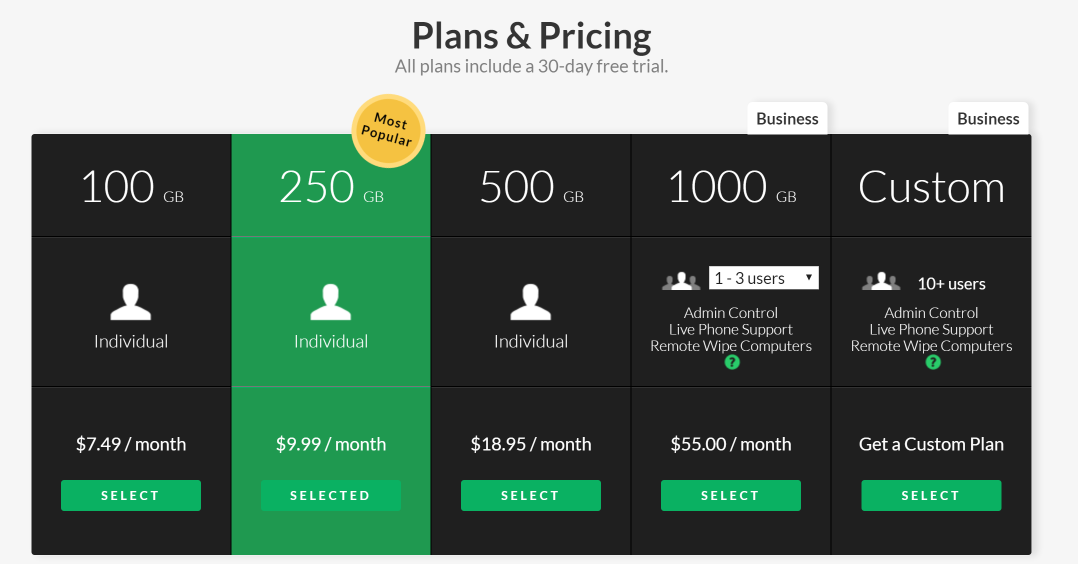Image resolution: width=1078 pixels, height=564 pixels.
Task: Click the Get a Custom Plan text
Action: (931, 444)
